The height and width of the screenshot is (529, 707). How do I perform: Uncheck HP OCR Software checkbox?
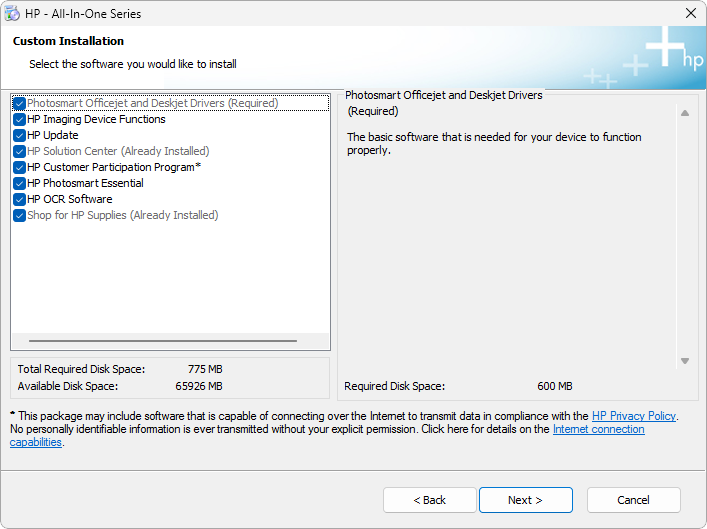19,199
